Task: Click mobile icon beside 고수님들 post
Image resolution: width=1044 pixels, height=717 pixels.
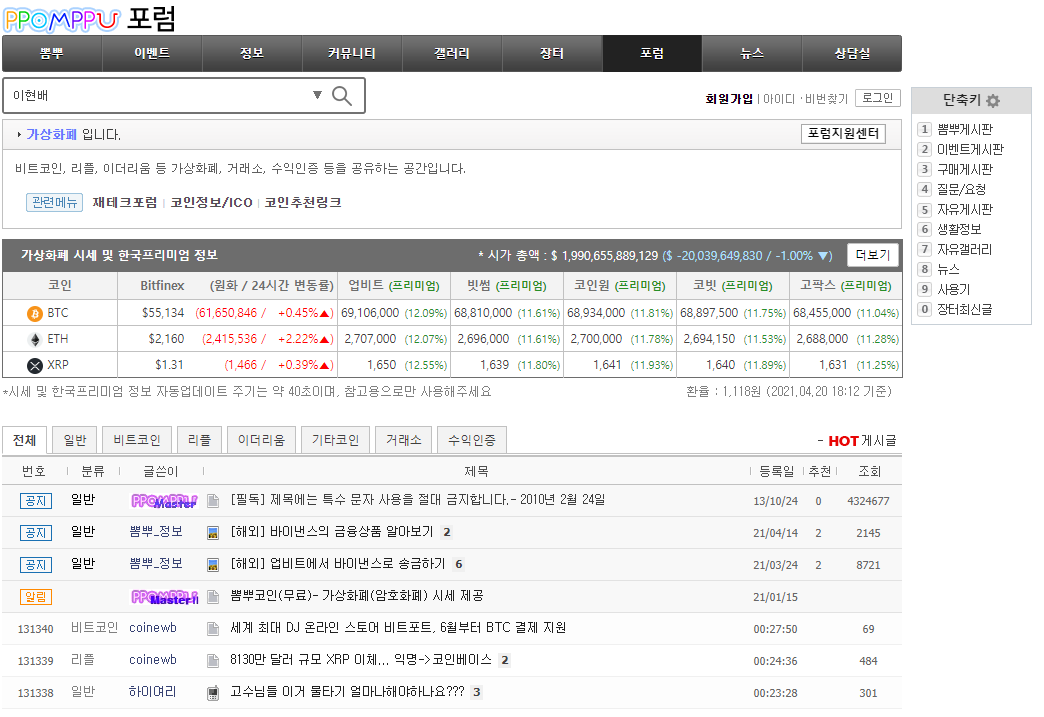Action: coord(213,693)
